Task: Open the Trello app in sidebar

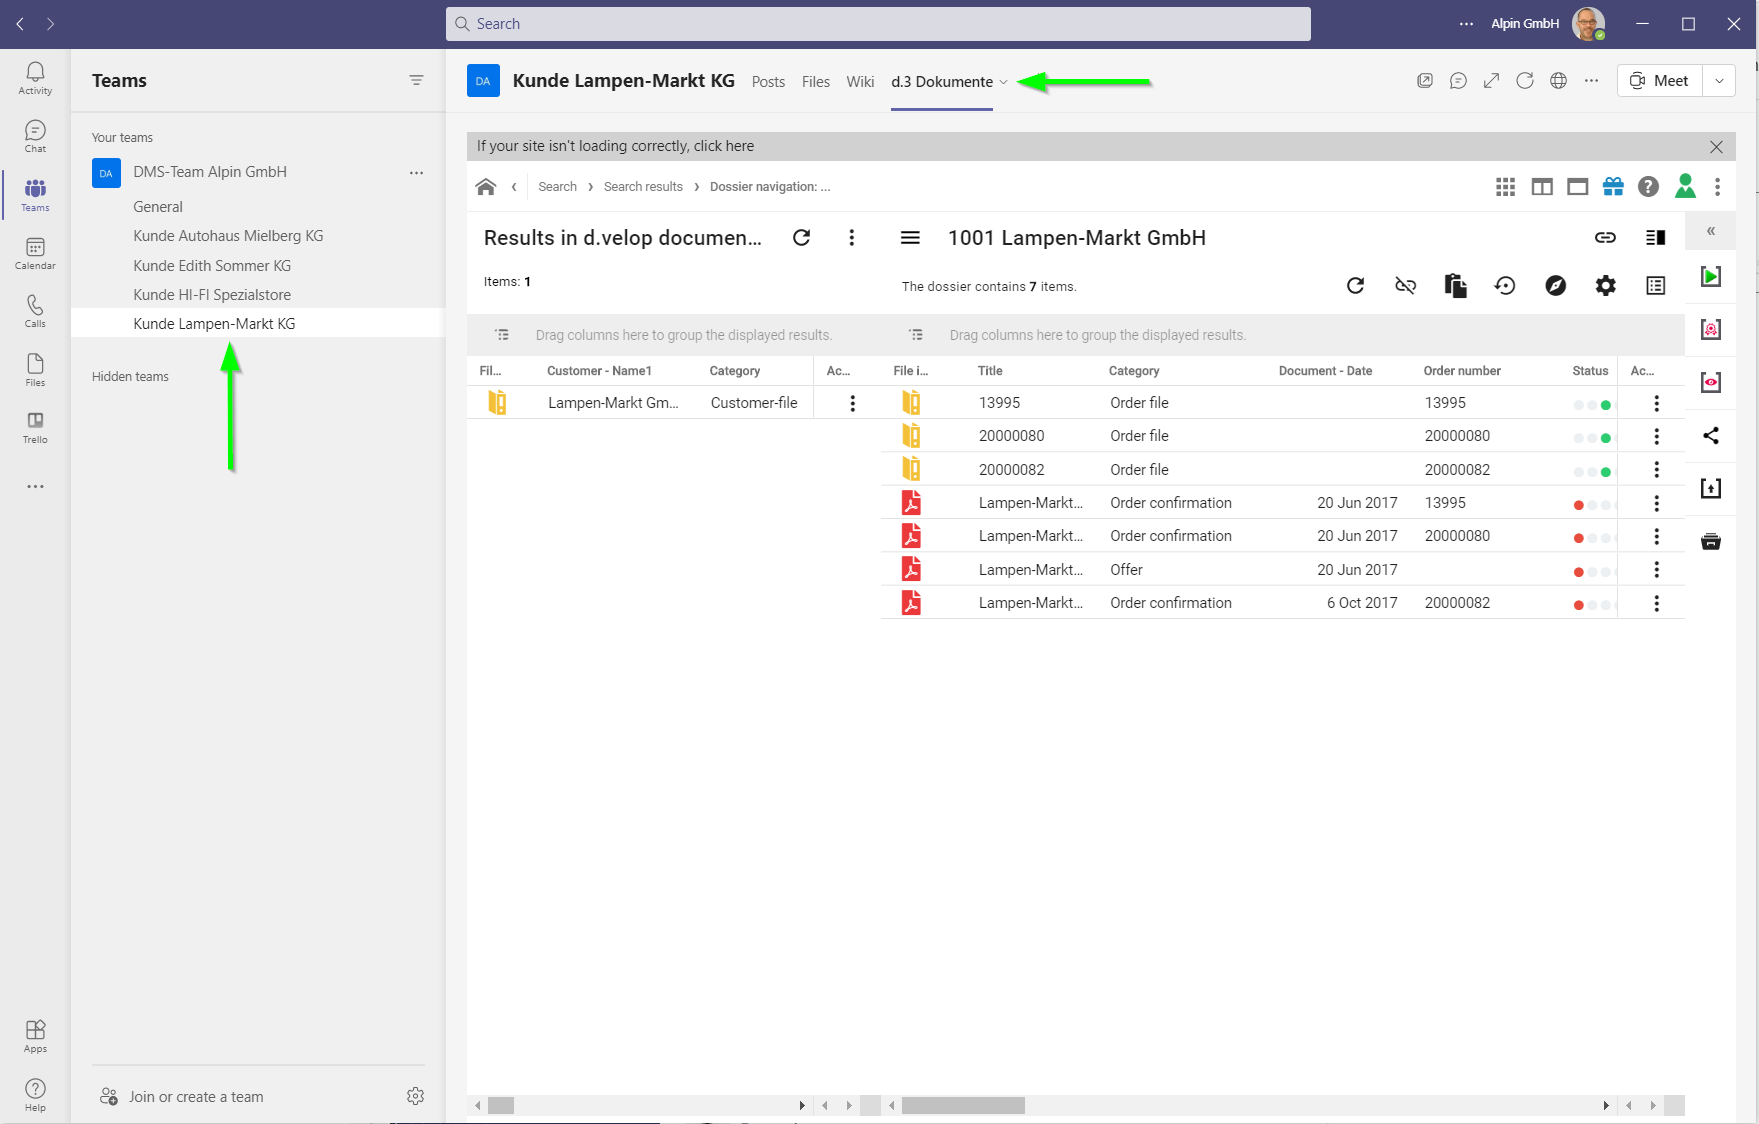Action: [35, 427]
